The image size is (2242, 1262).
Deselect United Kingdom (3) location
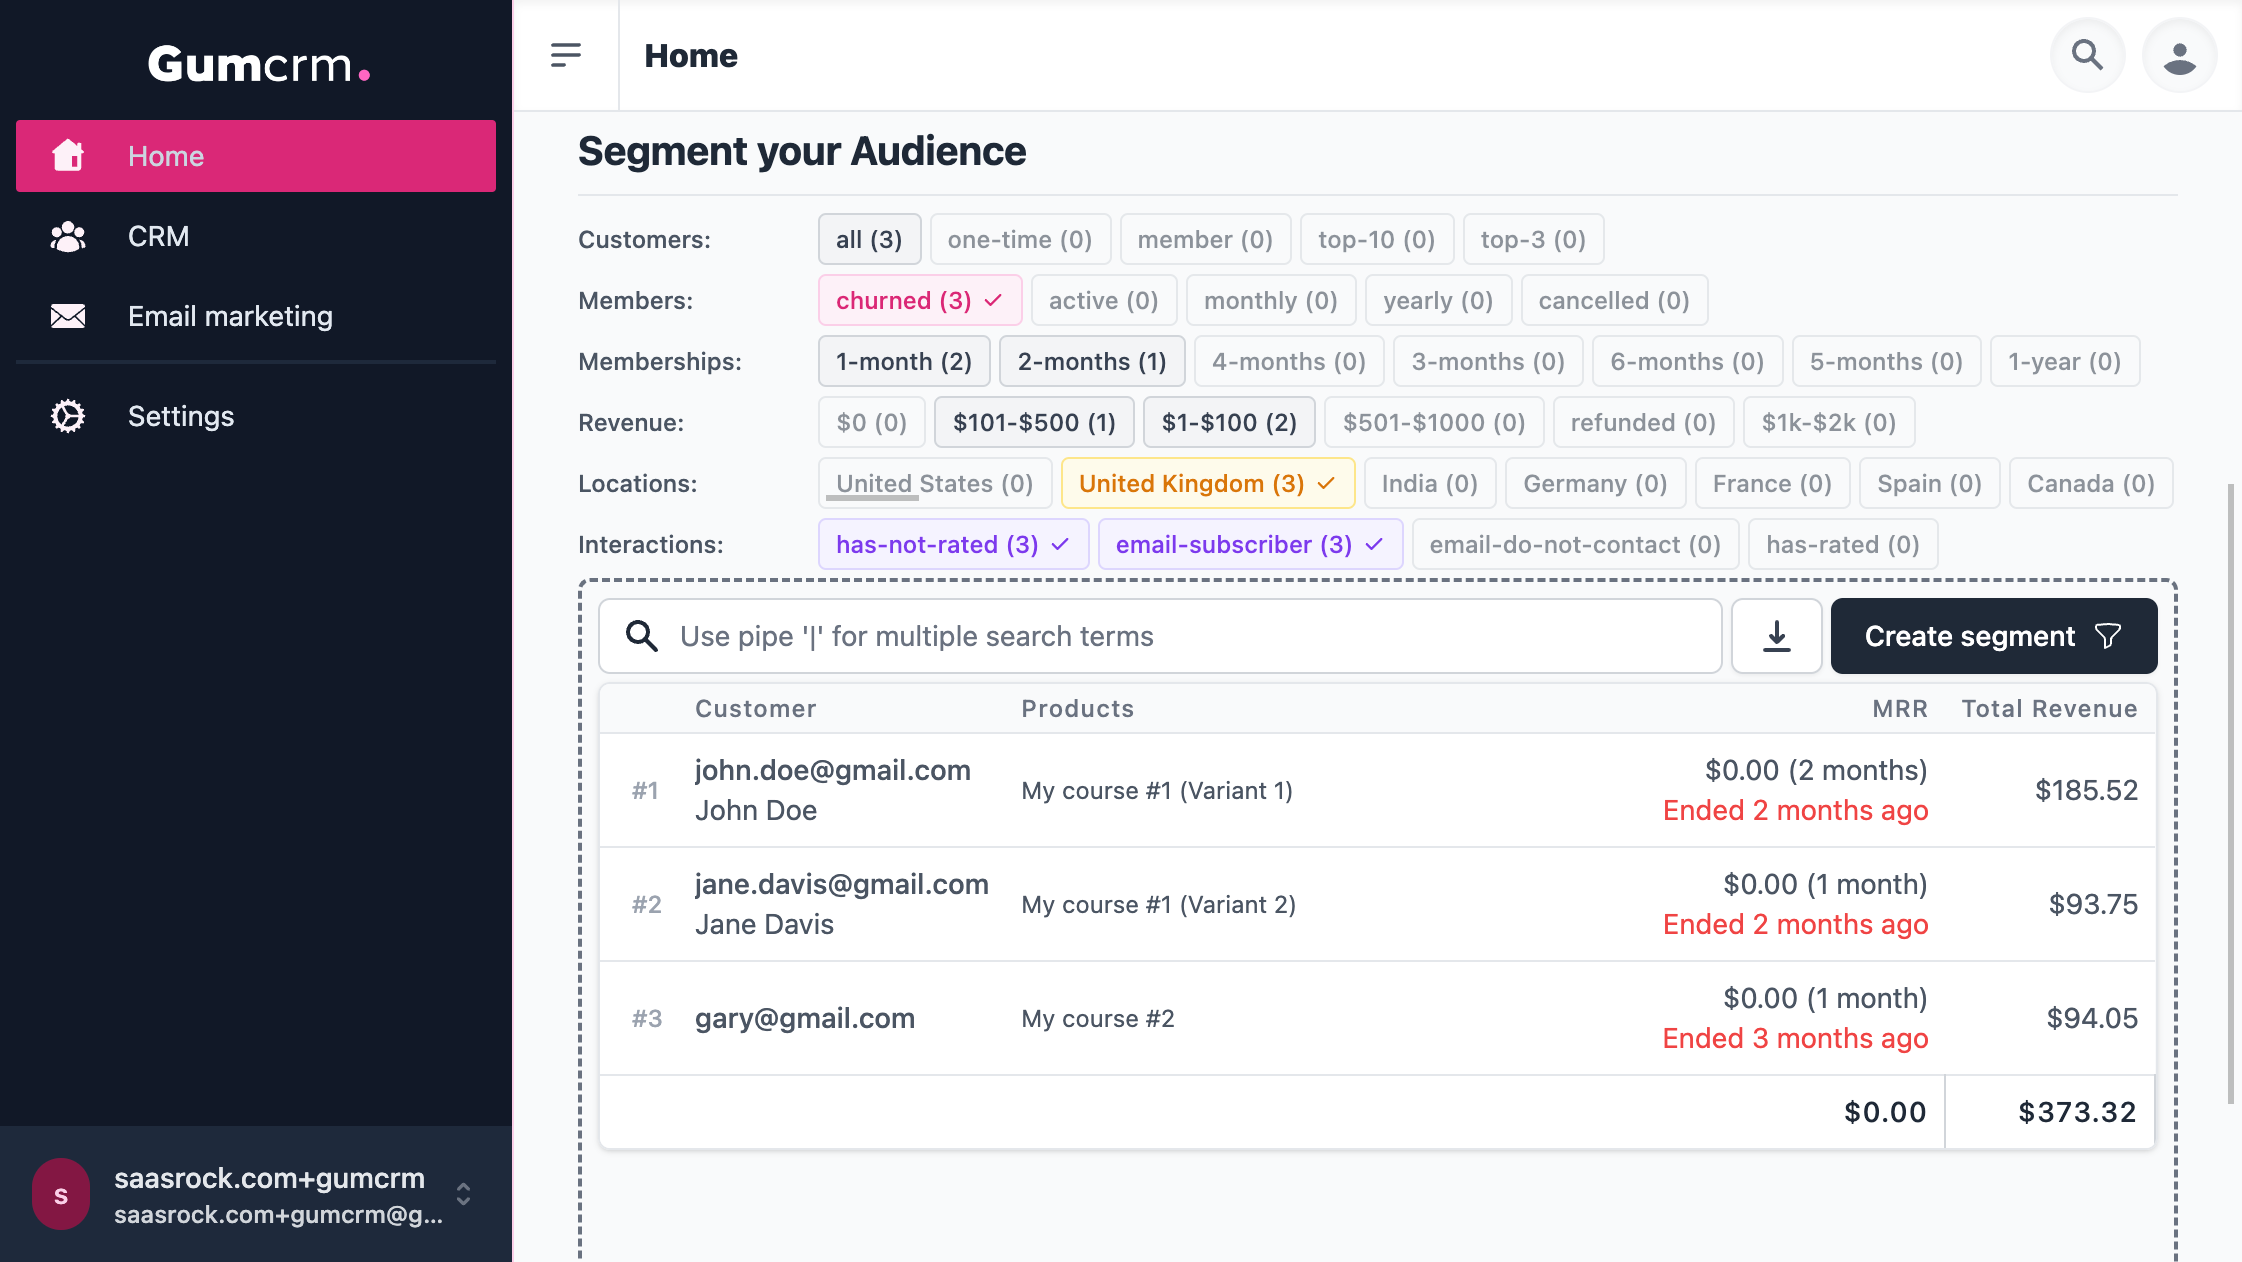[1208, 483]
